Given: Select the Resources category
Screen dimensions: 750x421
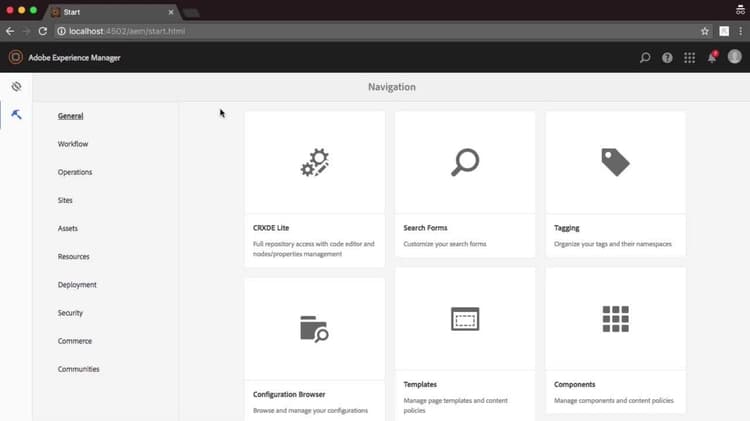Looking at the screenshot, I should tap(74, 257).
